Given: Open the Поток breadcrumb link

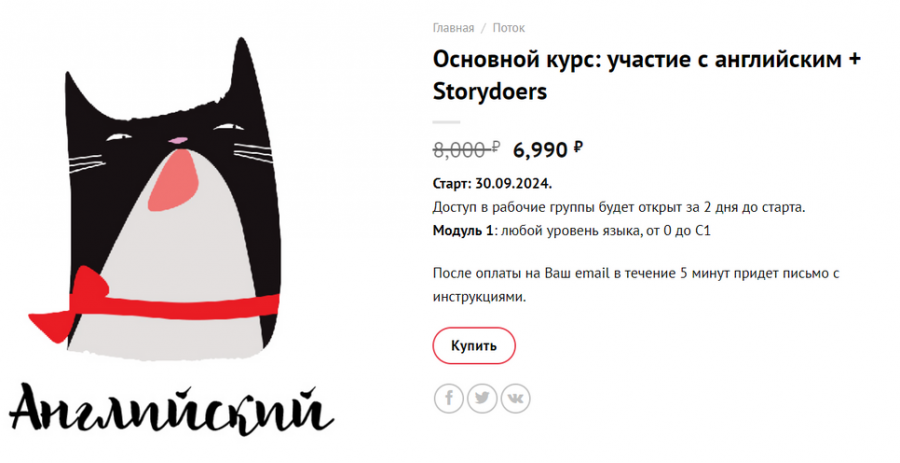Looking at the screenshot, I should point(508,28).
